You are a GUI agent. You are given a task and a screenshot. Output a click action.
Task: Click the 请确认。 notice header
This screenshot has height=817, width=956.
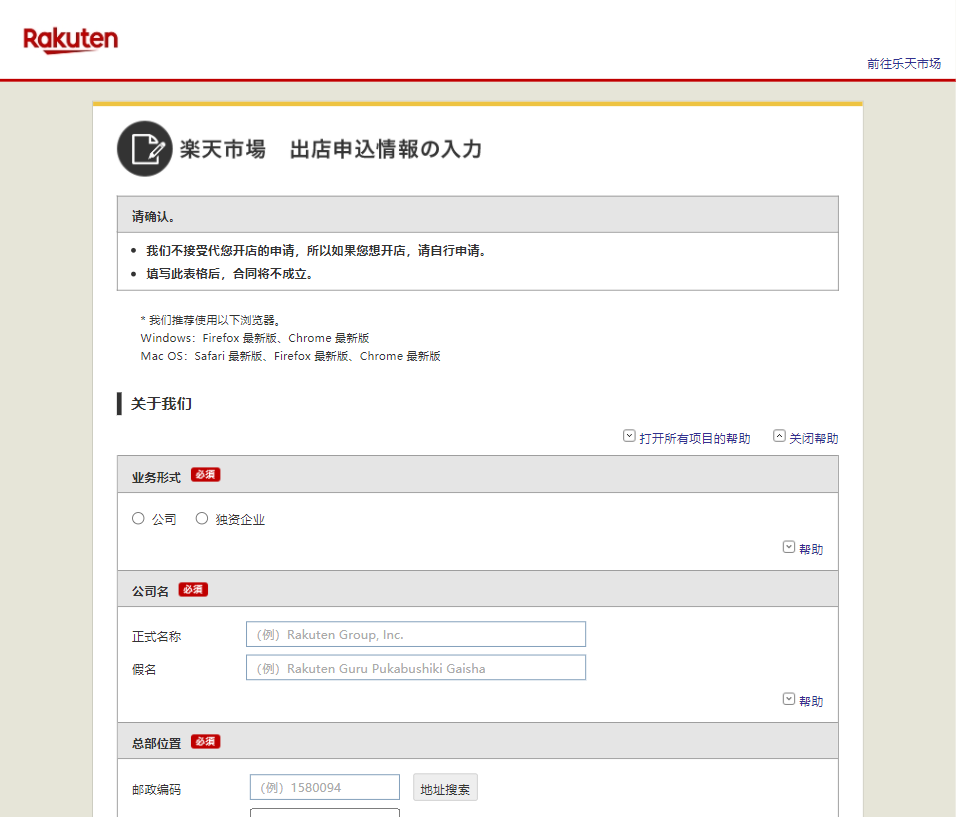point(478,215)
